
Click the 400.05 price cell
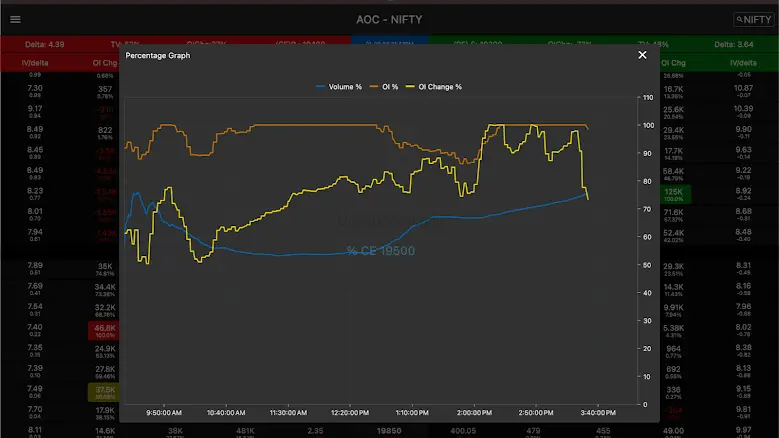(463, 431)
